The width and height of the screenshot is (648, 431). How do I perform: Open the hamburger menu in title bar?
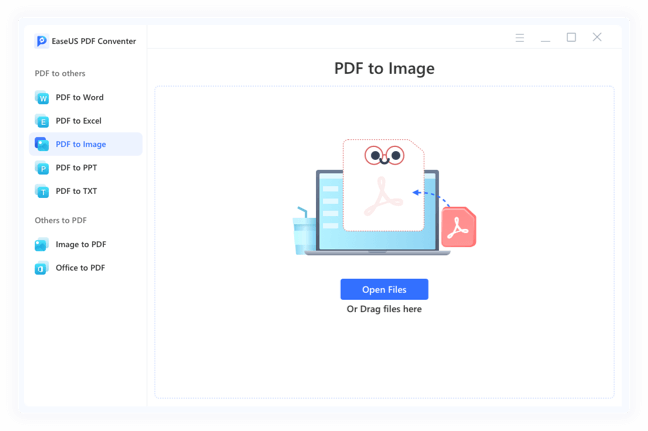tap(520, 38)
